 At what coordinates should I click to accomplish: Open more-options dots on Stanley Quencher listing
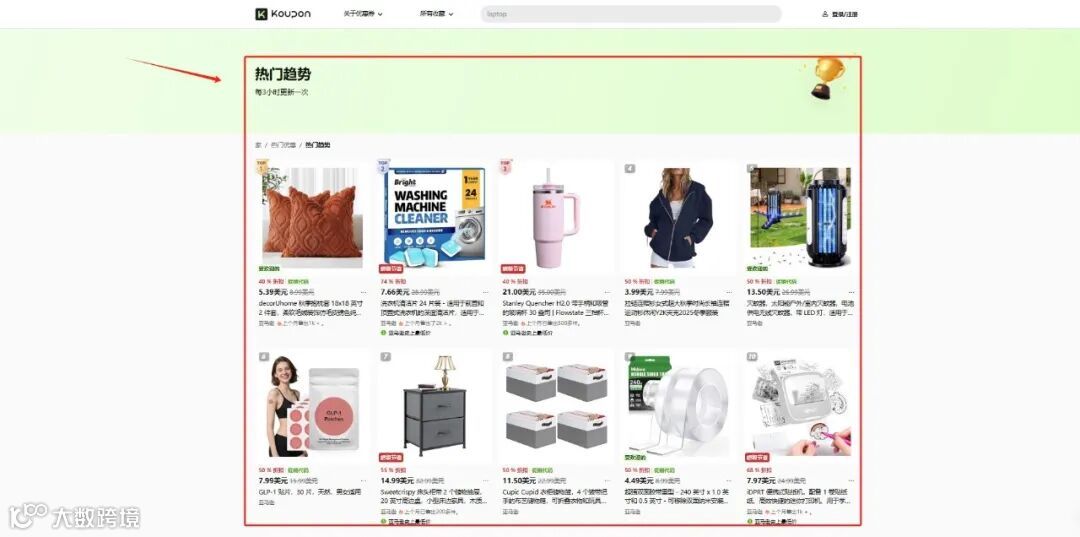point(608,293)
